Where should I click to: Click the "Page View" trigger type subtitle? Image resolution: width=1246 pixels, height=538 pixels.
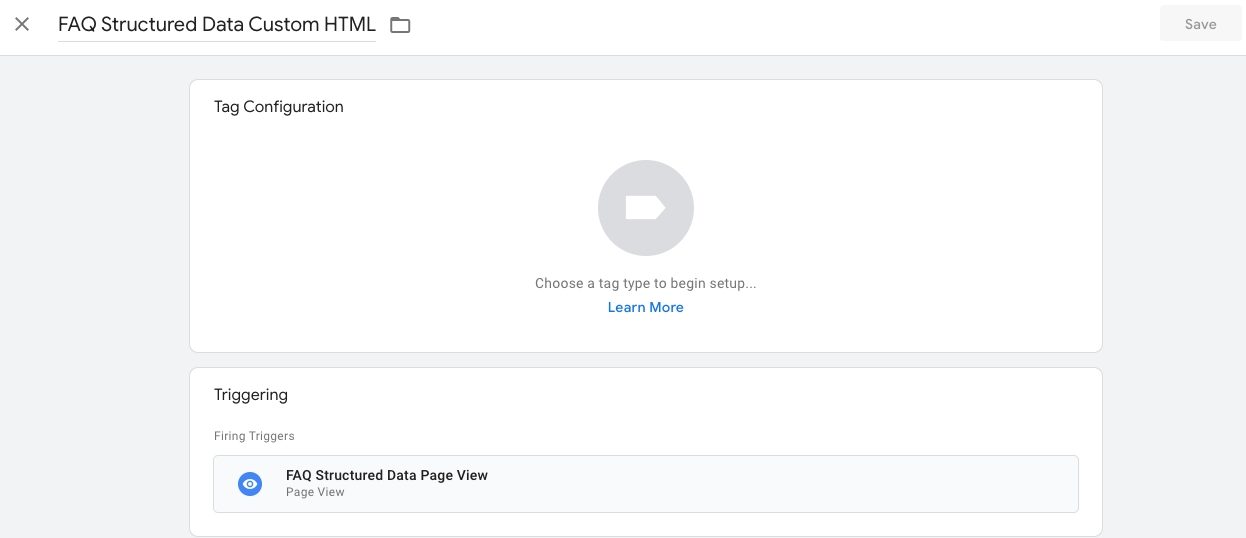(x=315, y=492)
